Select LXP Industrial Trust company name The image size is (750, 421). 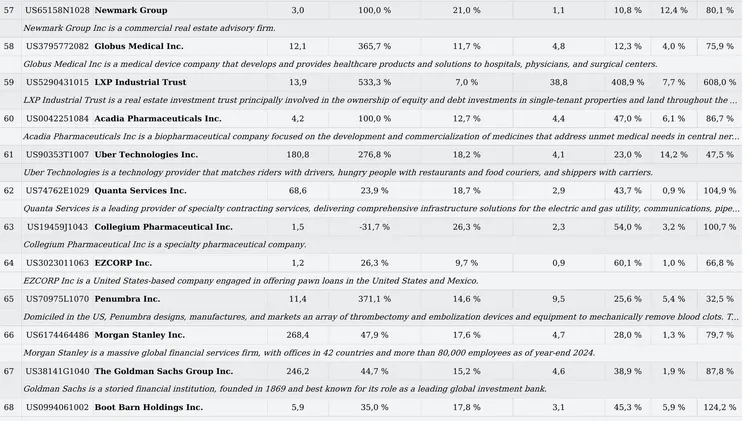pyautogui.click(x=140, y=82)
